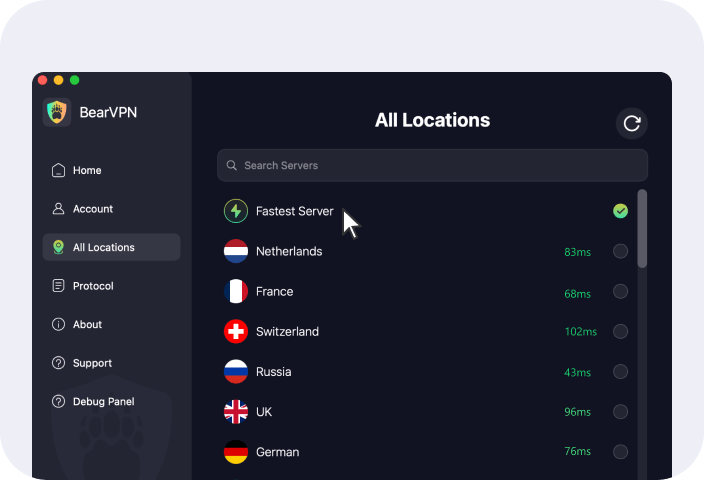Viewport: 704px width, 480px height.
Task: Click the locations list scrollbar
Action: (x=642, y=229)
